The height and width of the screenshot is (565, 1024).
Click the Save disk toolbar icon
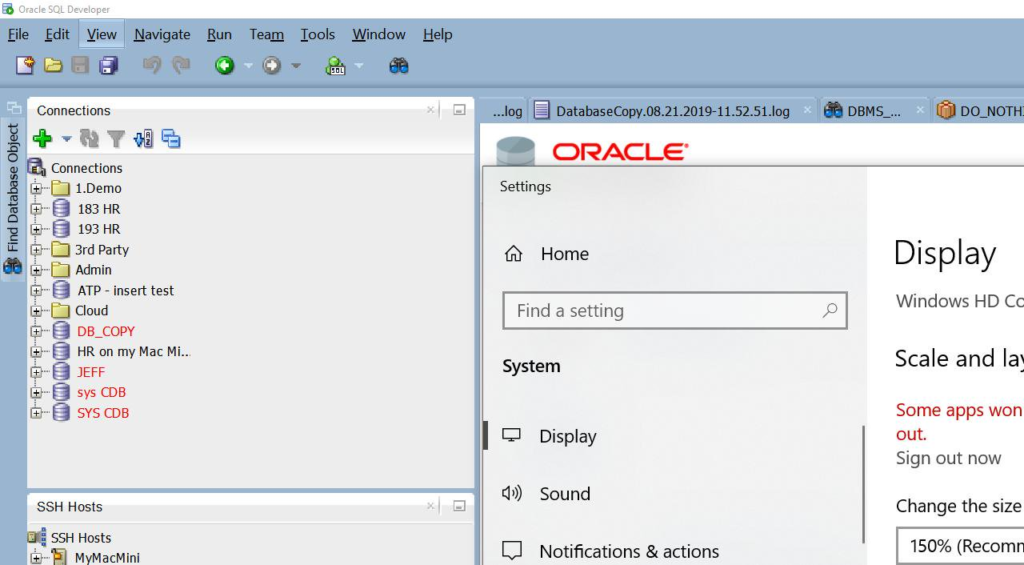tap(80, 65)
